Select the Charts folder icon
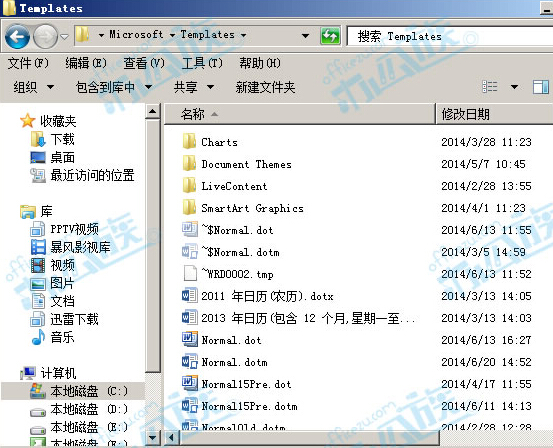This screenshot has width=553, height=448. pos(189,142)
